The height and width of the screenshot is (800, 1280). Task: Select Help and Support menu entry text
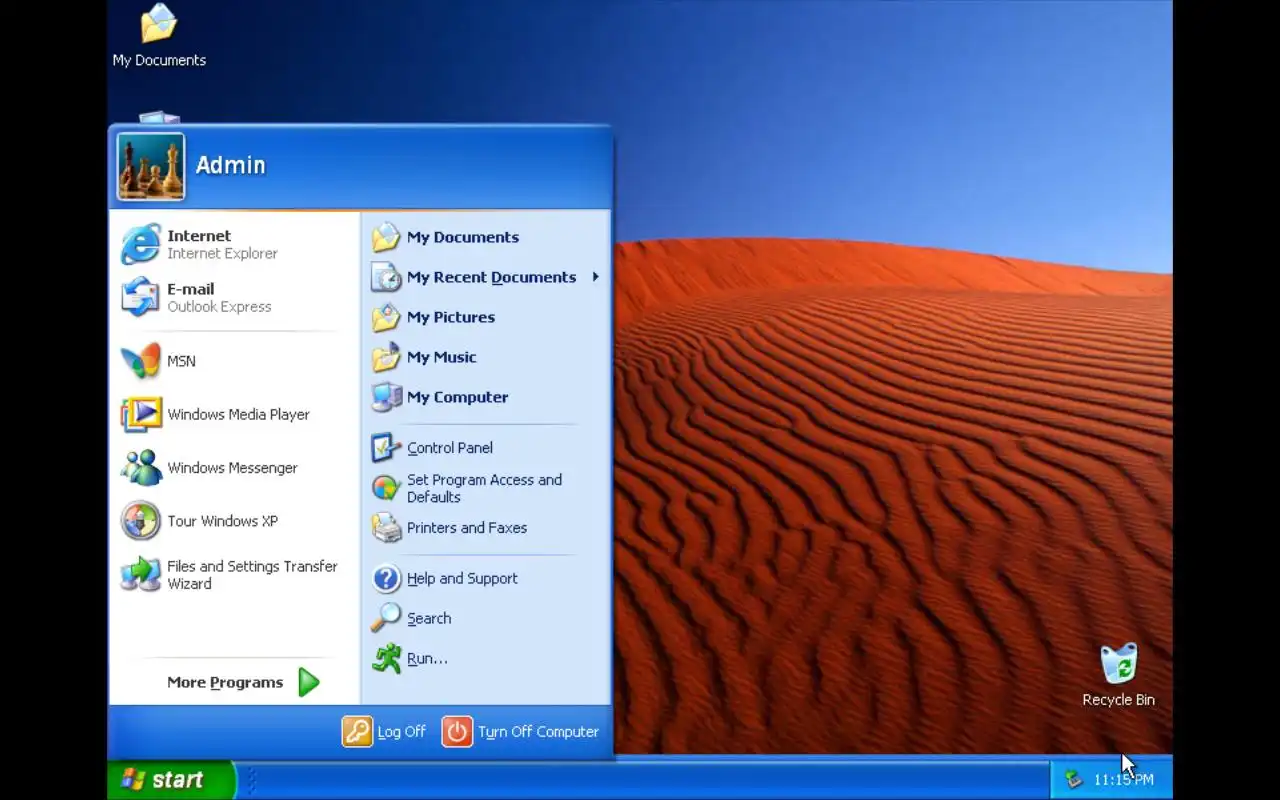coord(462,578)
